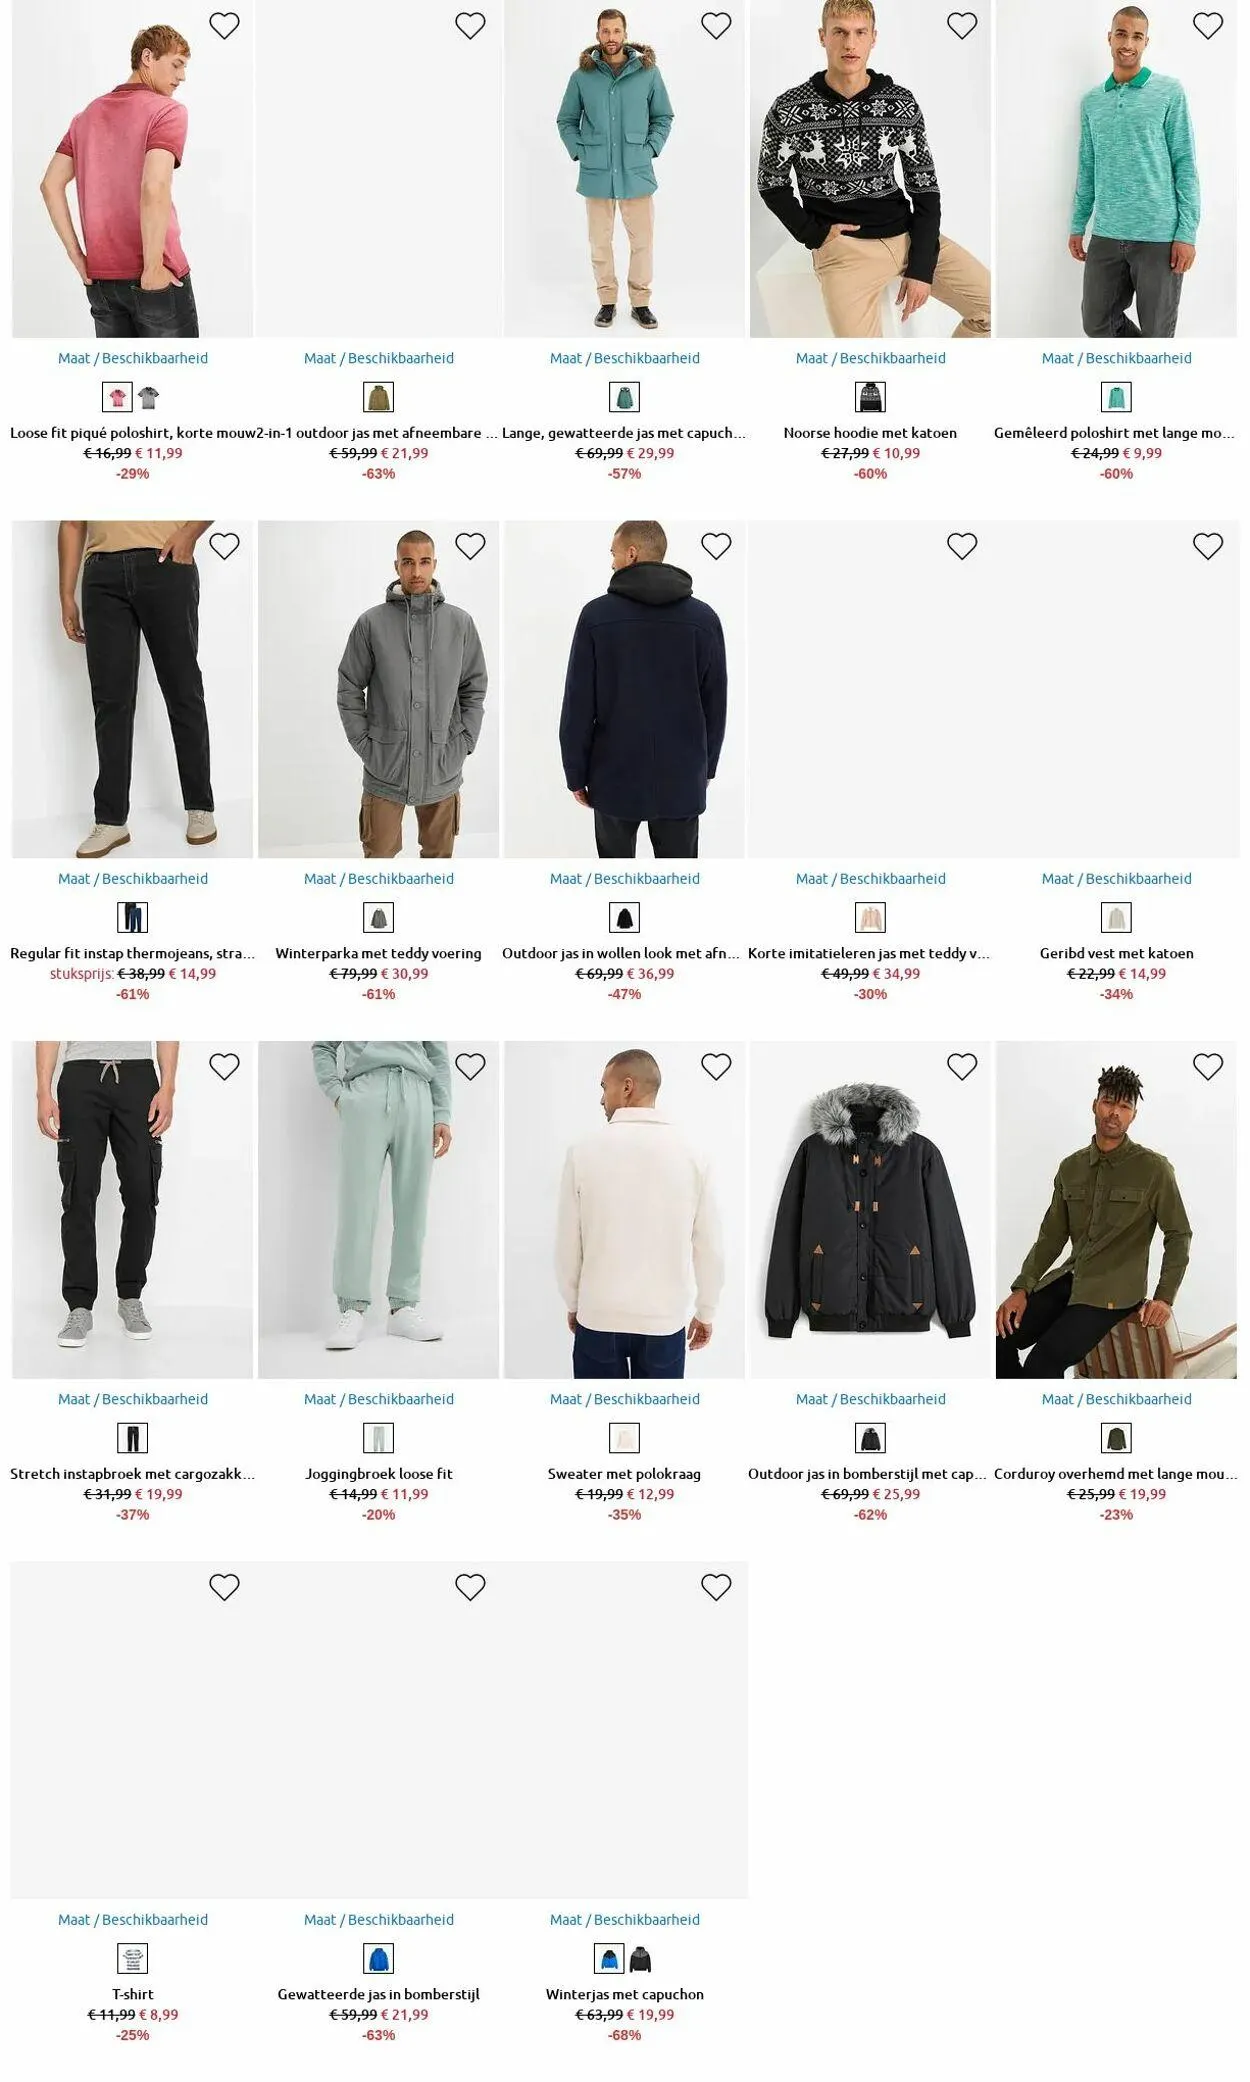Heart the Winterparka met teddy voering
Screen dimensions: 1250x2082
[x=470, y=546]
